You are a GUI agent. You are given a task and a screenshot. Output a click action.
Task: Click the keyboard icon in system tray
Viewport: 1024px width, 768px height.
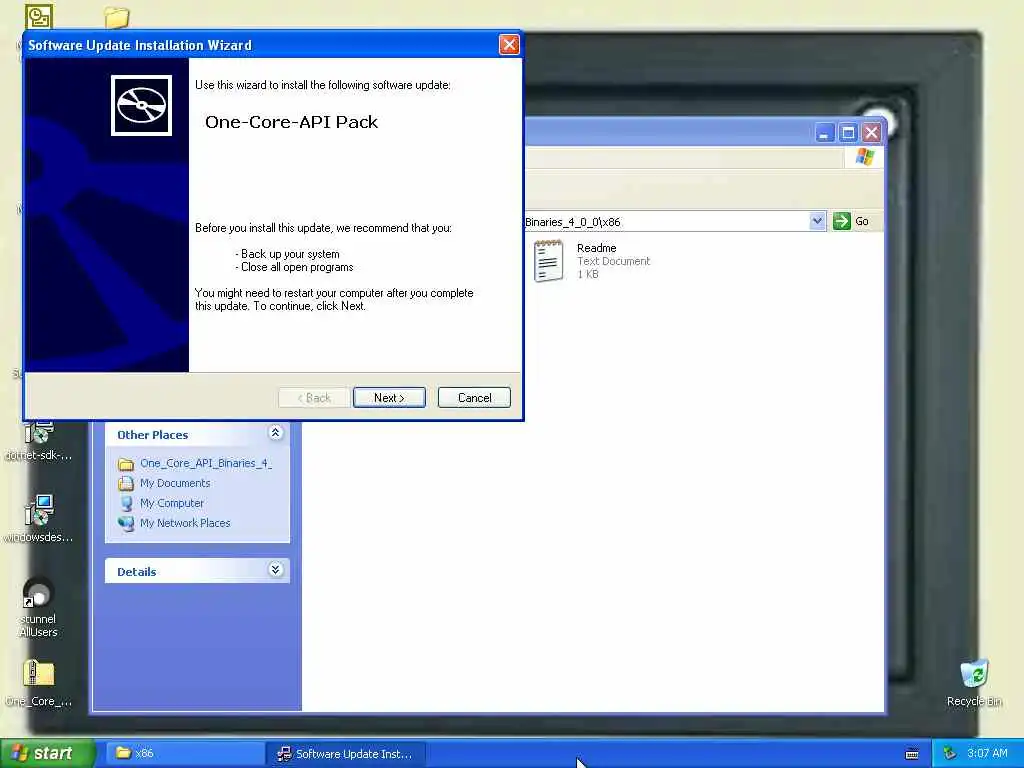pyautogui.click(x=912, y=754)
